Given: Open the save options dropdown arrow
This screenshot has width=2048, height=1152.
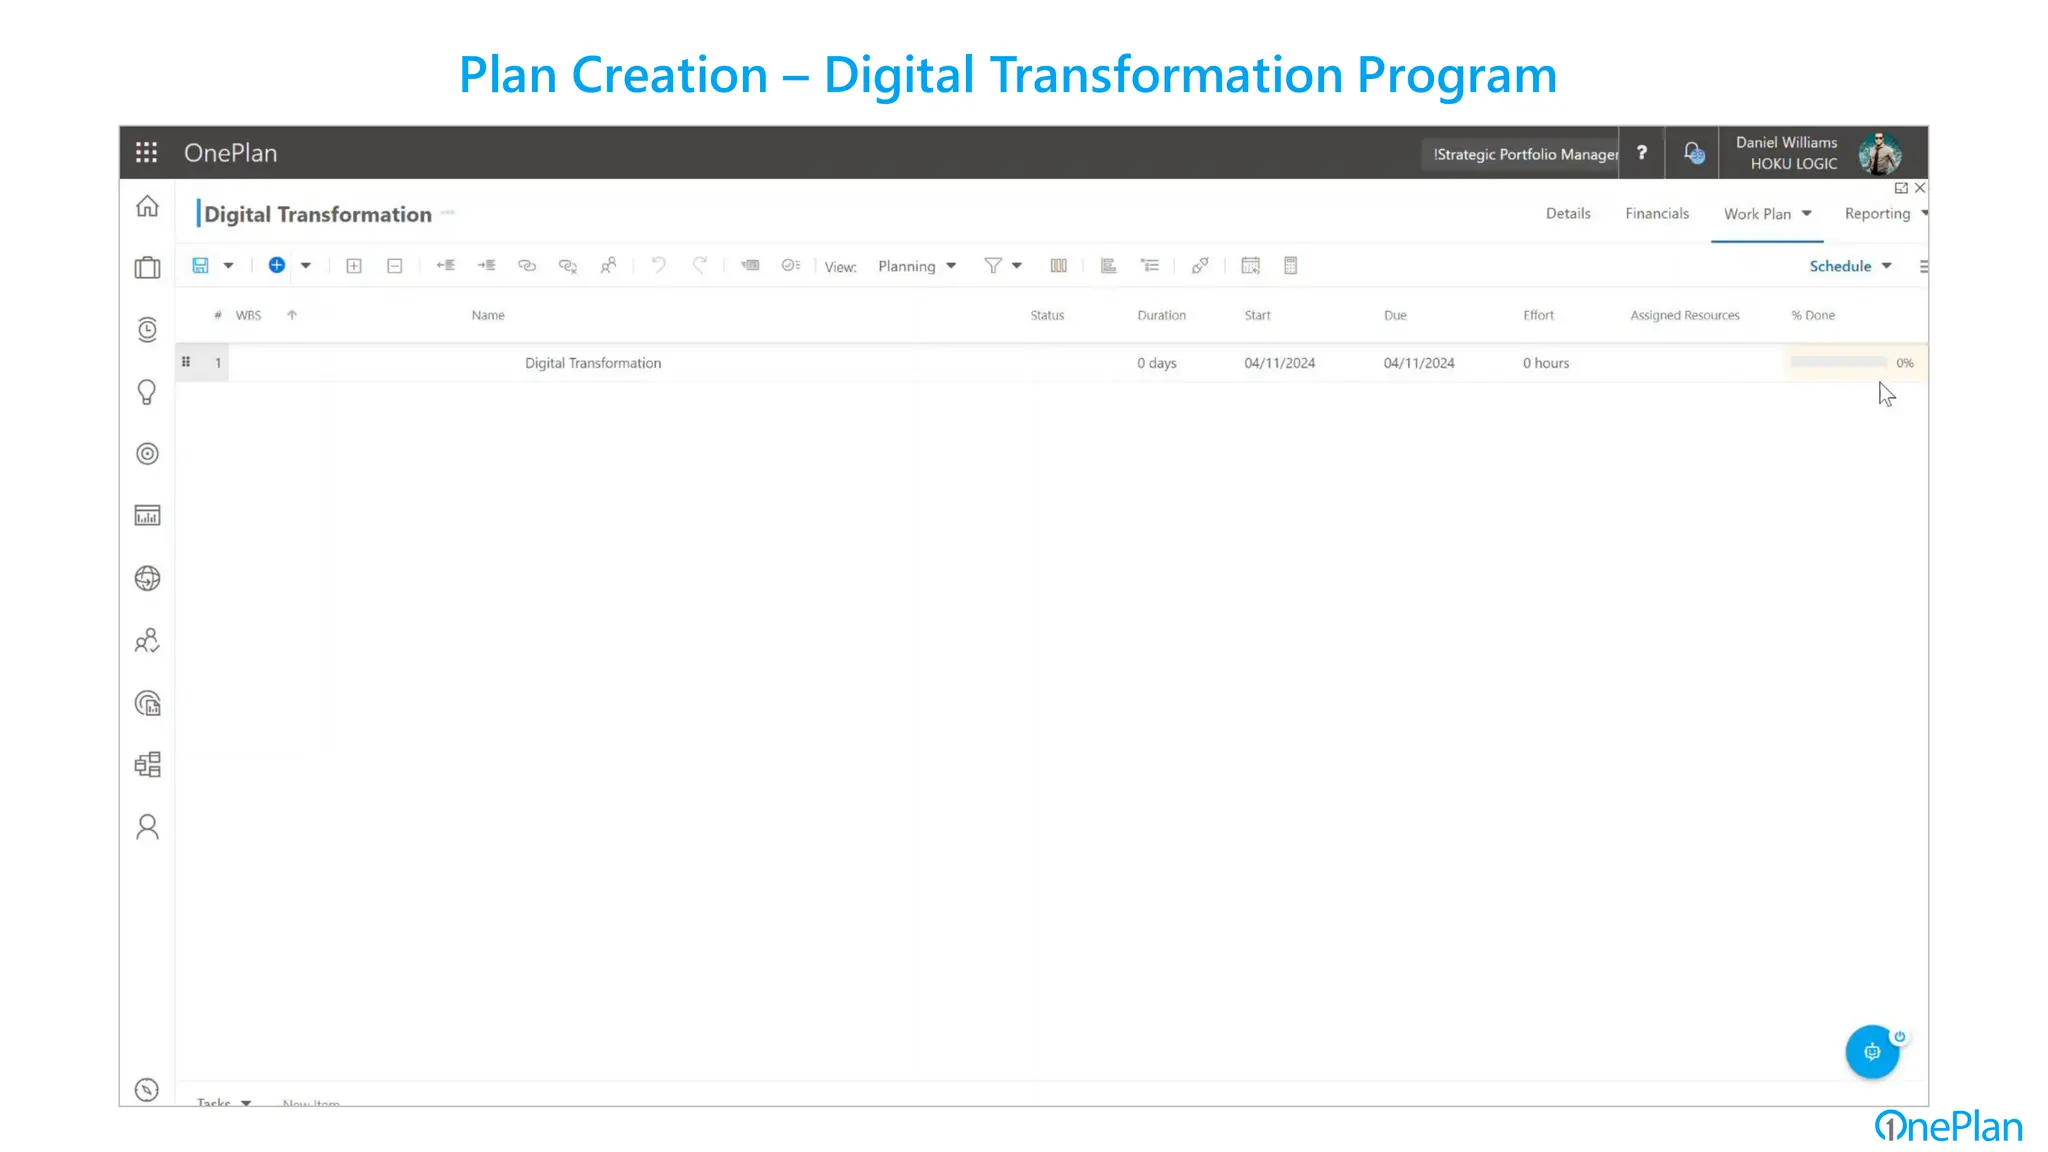Looking at the screenshot, I should click(229, 266).
